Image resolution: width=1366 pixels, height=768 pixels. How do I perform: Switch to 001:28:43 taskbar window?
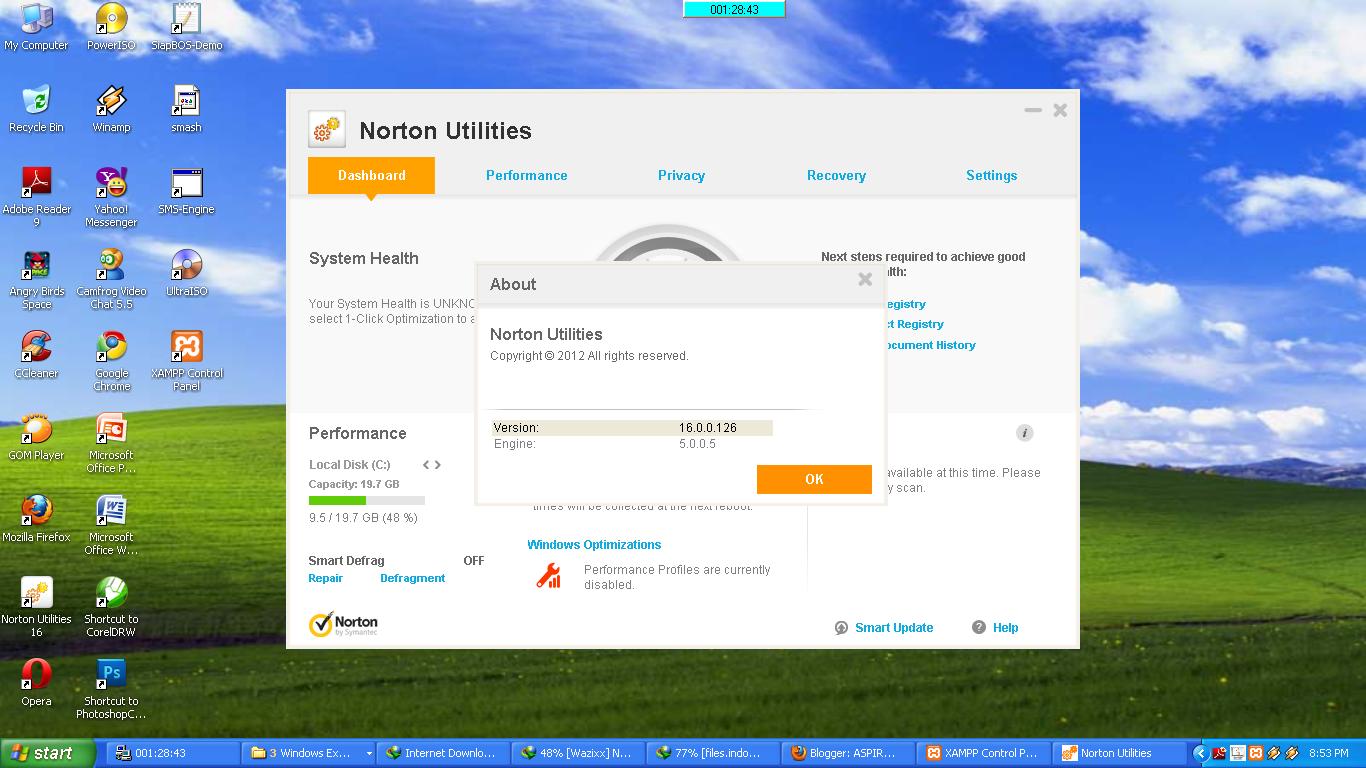(175, 753)
